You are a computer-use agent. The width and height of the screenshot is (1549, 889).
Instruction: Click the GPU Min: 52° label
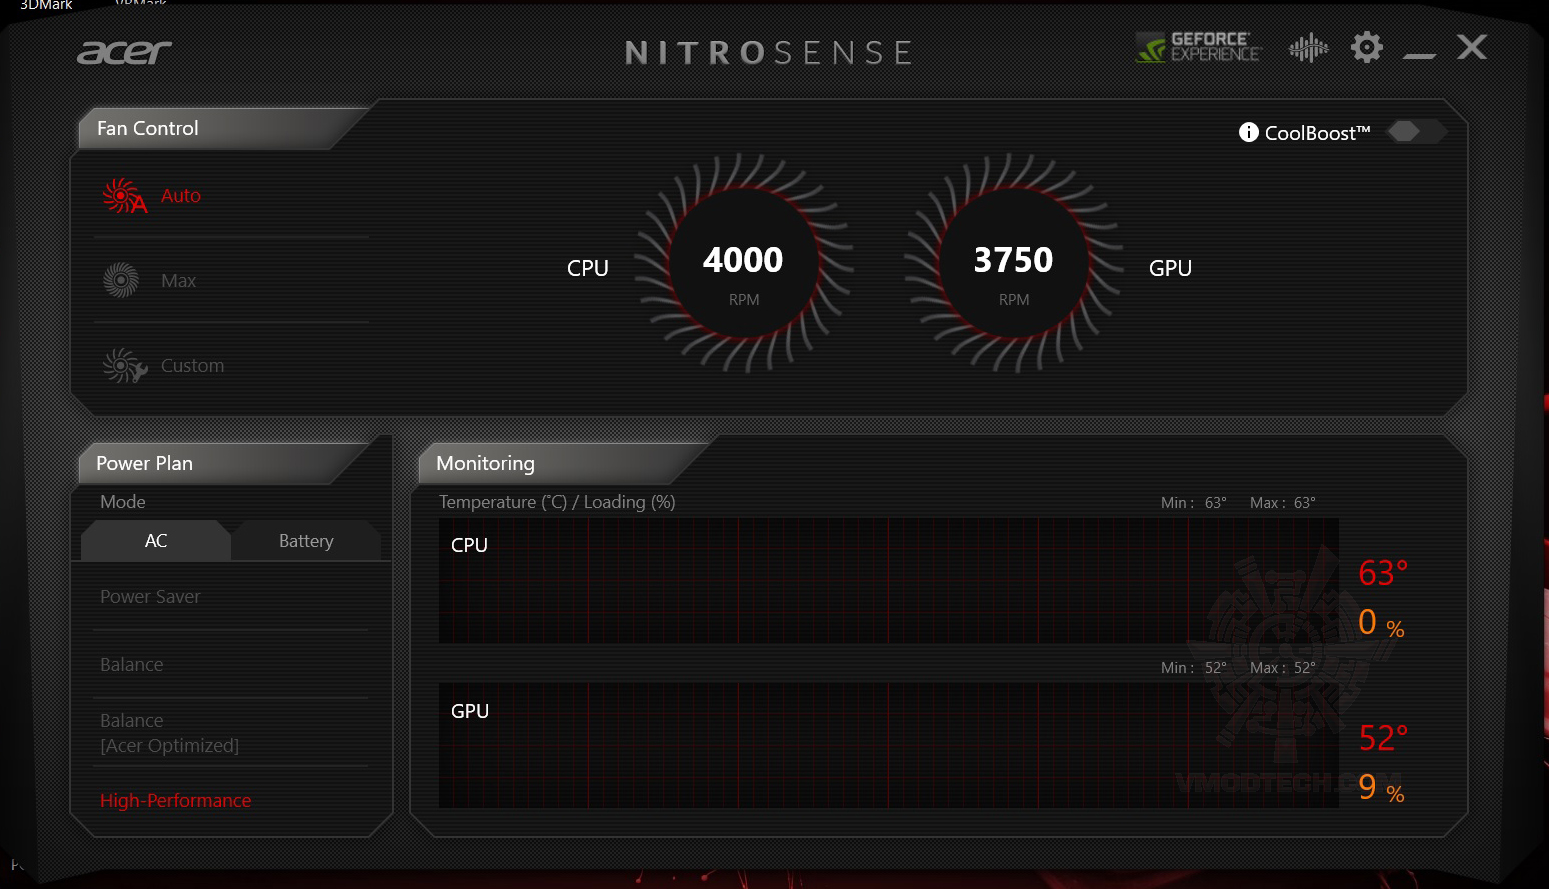1194,668
